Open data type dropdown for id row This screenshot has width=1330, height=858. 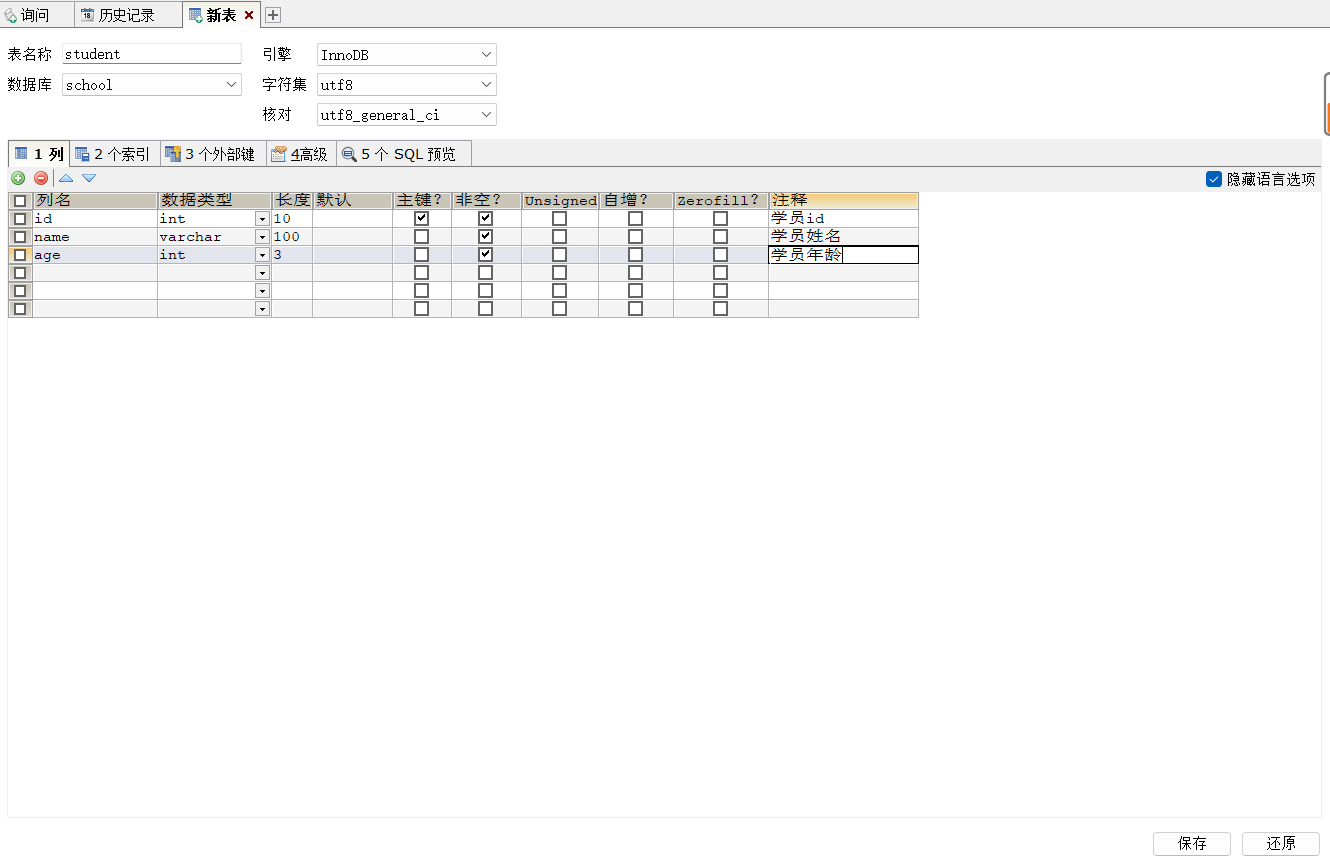point(262,218)
